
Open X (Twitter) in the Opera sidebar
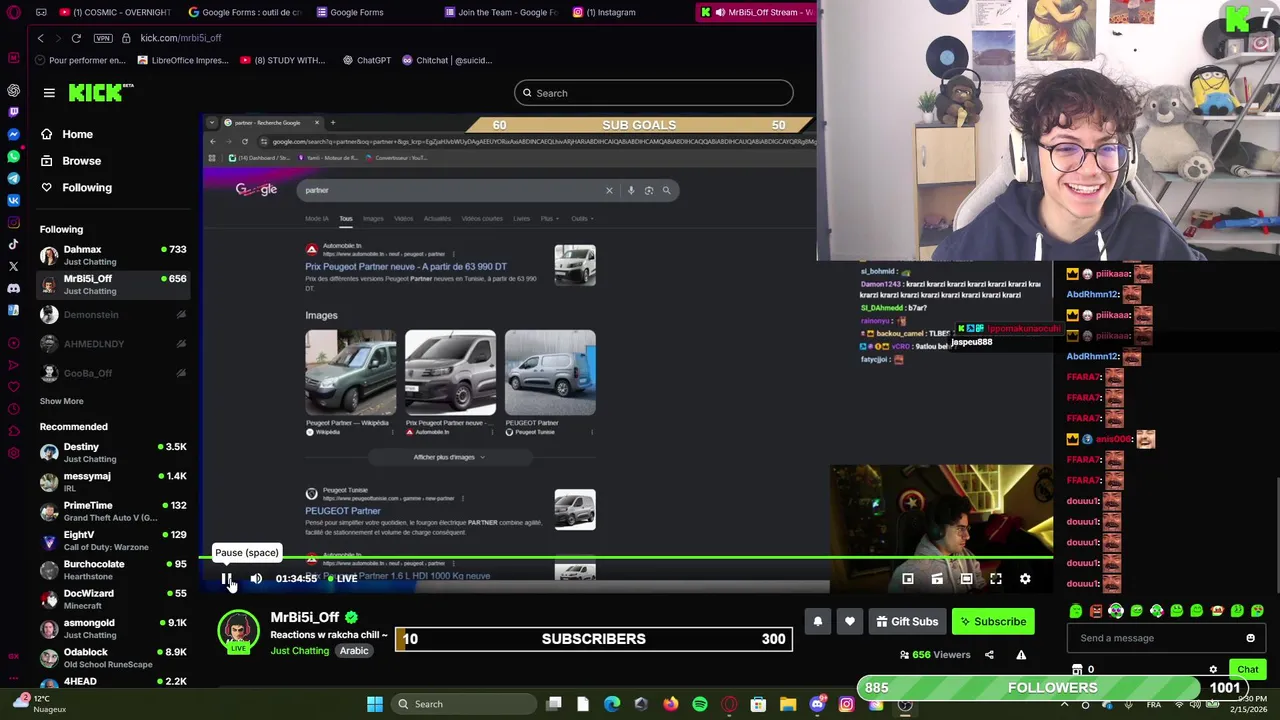click(x=13, y=266)
